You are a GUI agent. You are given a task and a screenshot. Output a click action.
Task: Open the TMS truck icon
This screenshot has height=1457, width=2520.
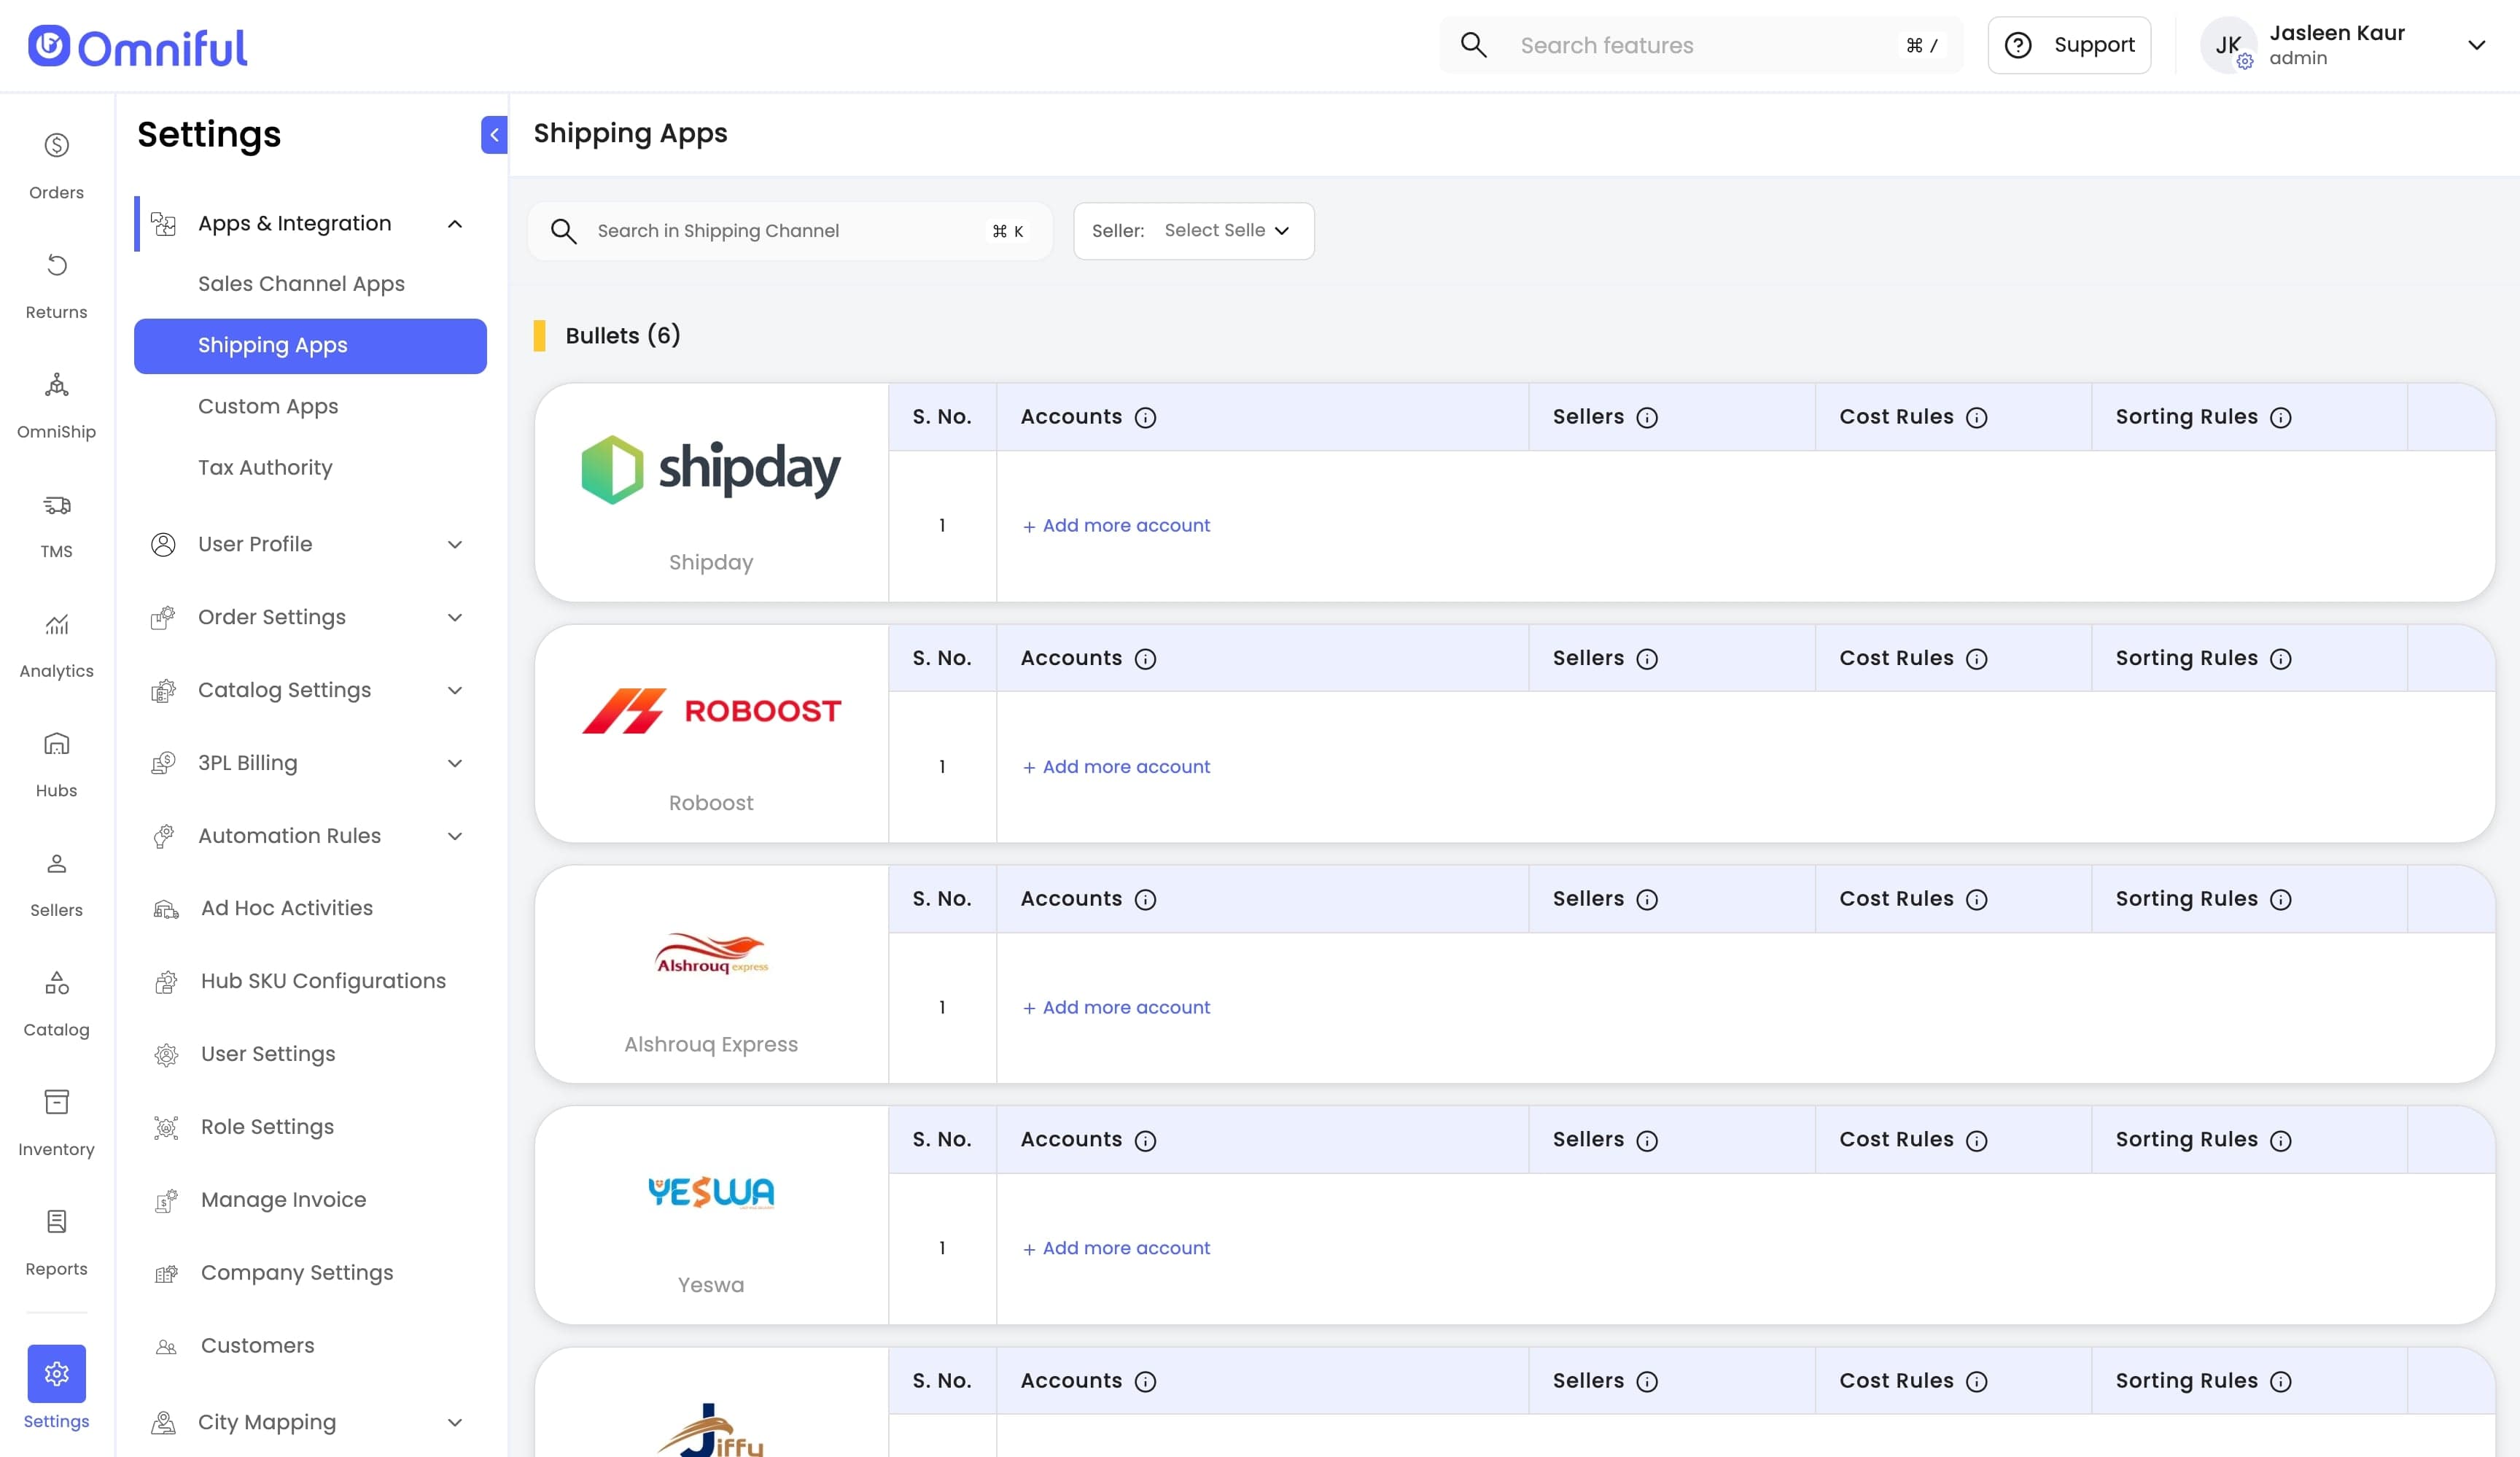(x=56, y=505)
